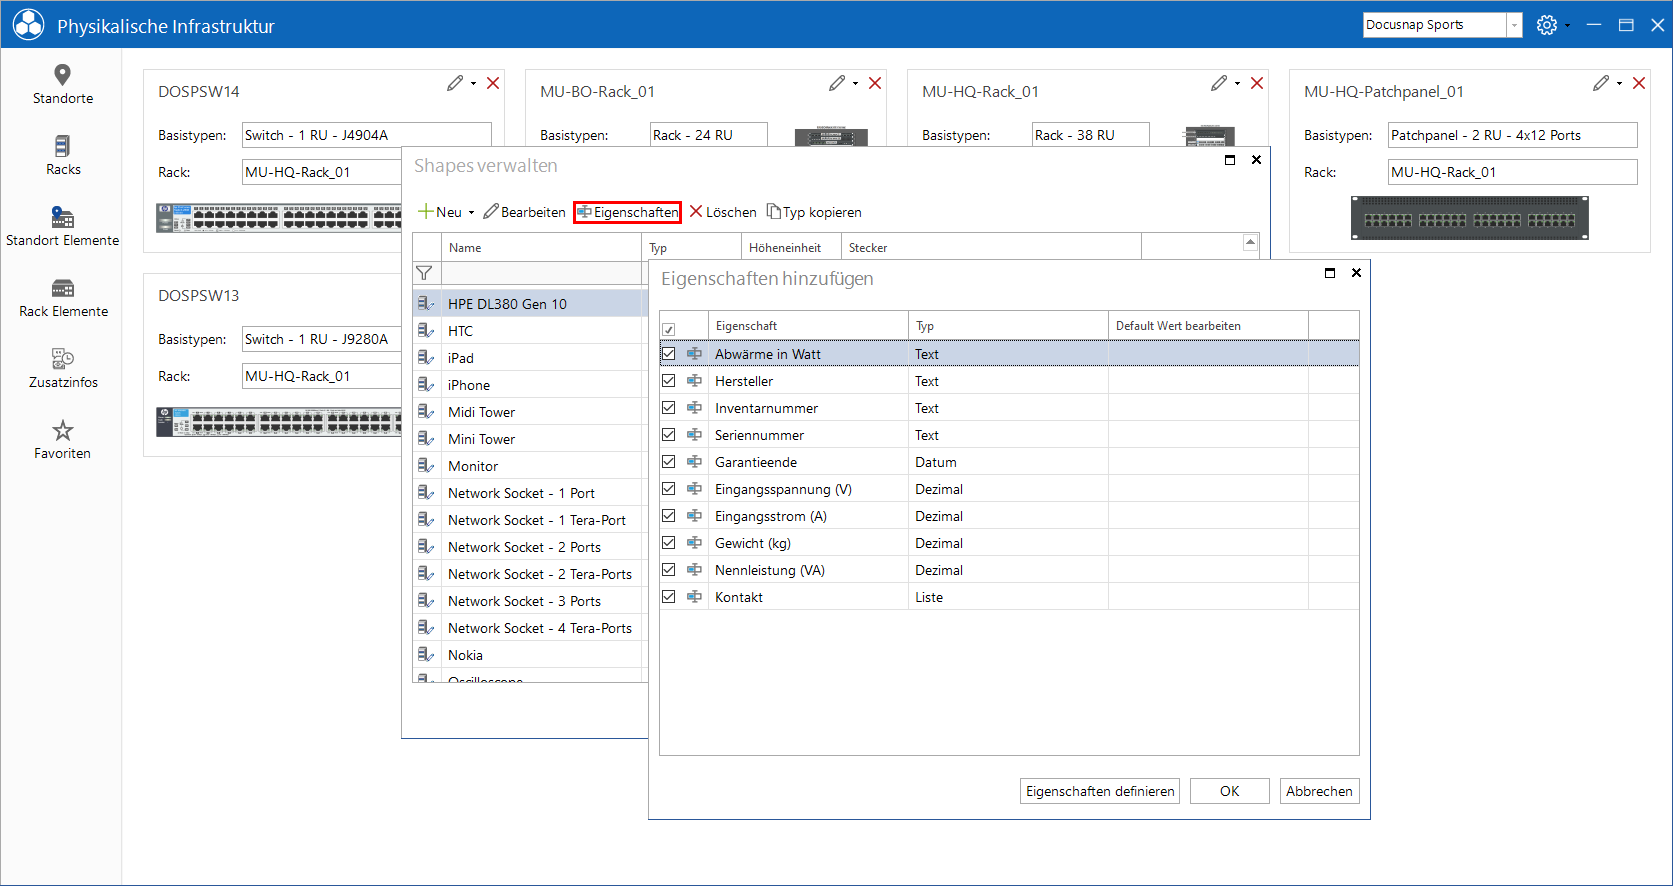Confirm the dialog with OK
This screenshot has width=1673, height=886.
[x=1230, y=791]
